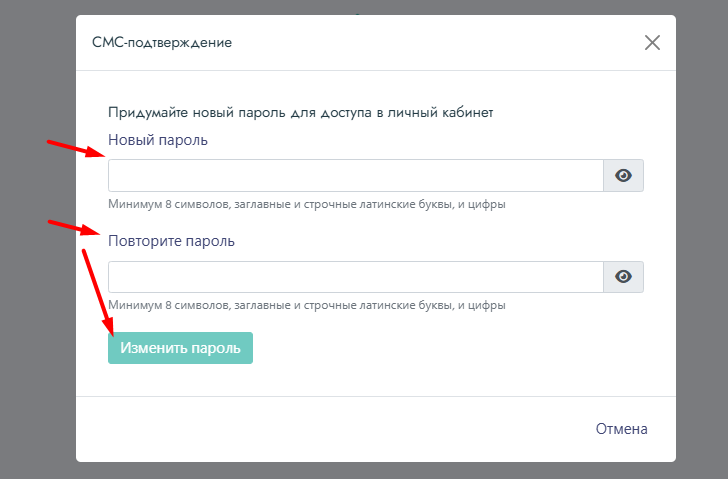Click red arrow pointing at Новый пароль label
The height and width of the screenshot is (479, 728).
click(78, 149)
